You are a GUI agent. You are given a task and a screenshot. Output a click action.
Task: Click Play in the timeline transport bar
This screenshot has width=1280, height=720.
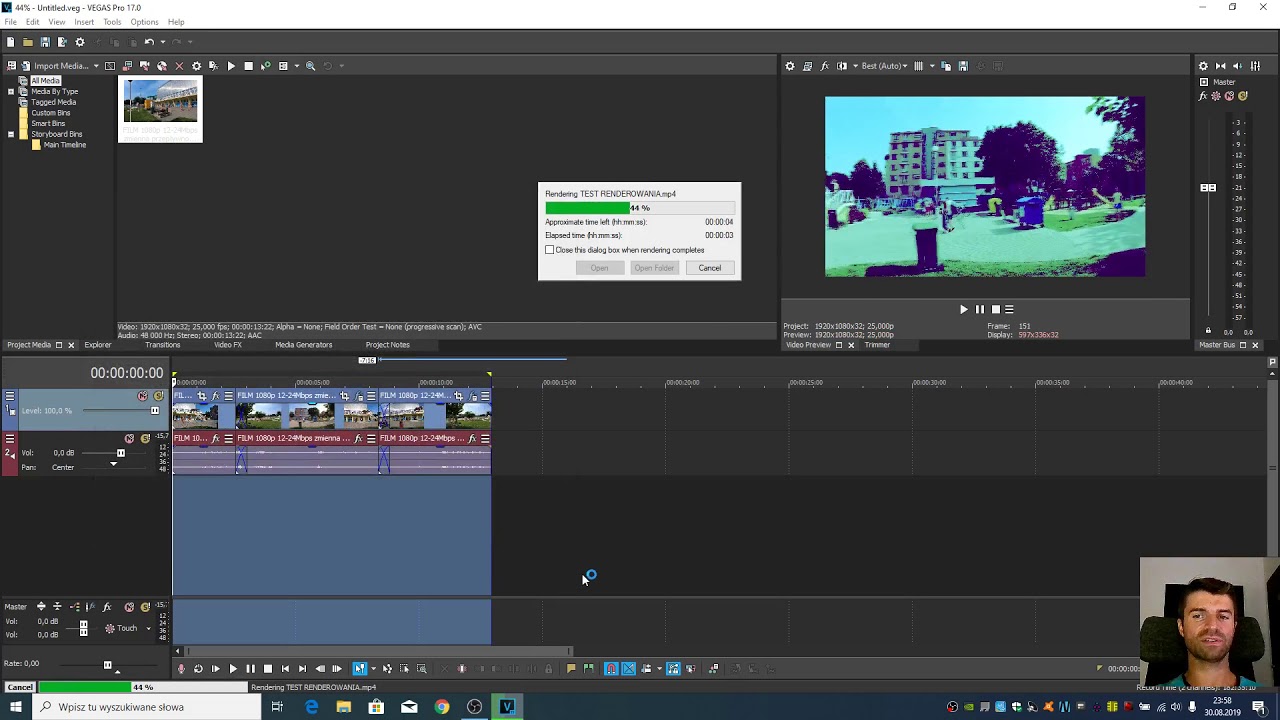233,669
